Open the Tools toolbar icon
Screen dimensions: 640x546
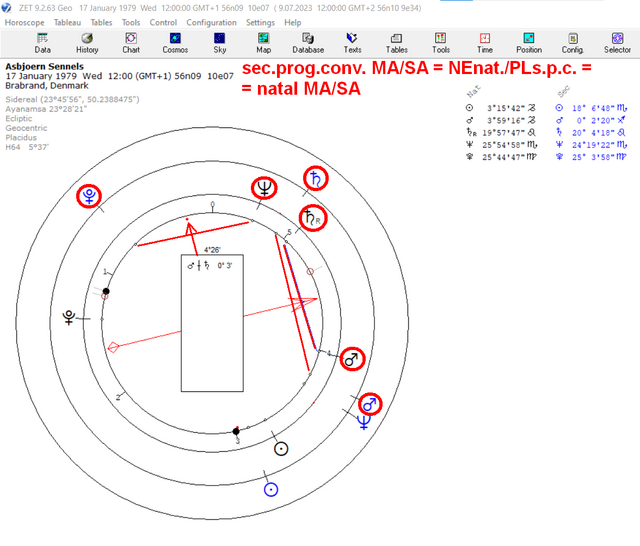pyautogui.click(x=441, y=43)
